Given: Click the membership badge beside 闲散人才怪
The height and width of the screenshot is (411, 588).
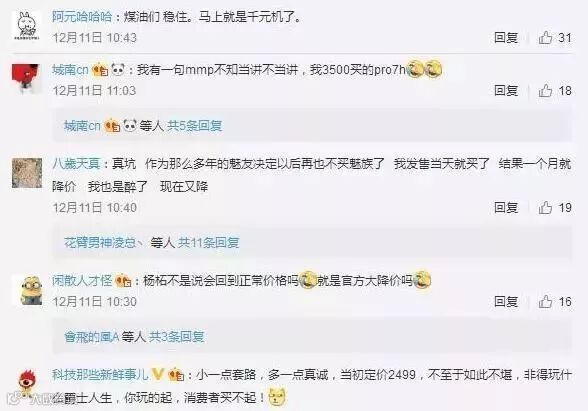Looking at the screenshot, I should click(x=123, y=280).
